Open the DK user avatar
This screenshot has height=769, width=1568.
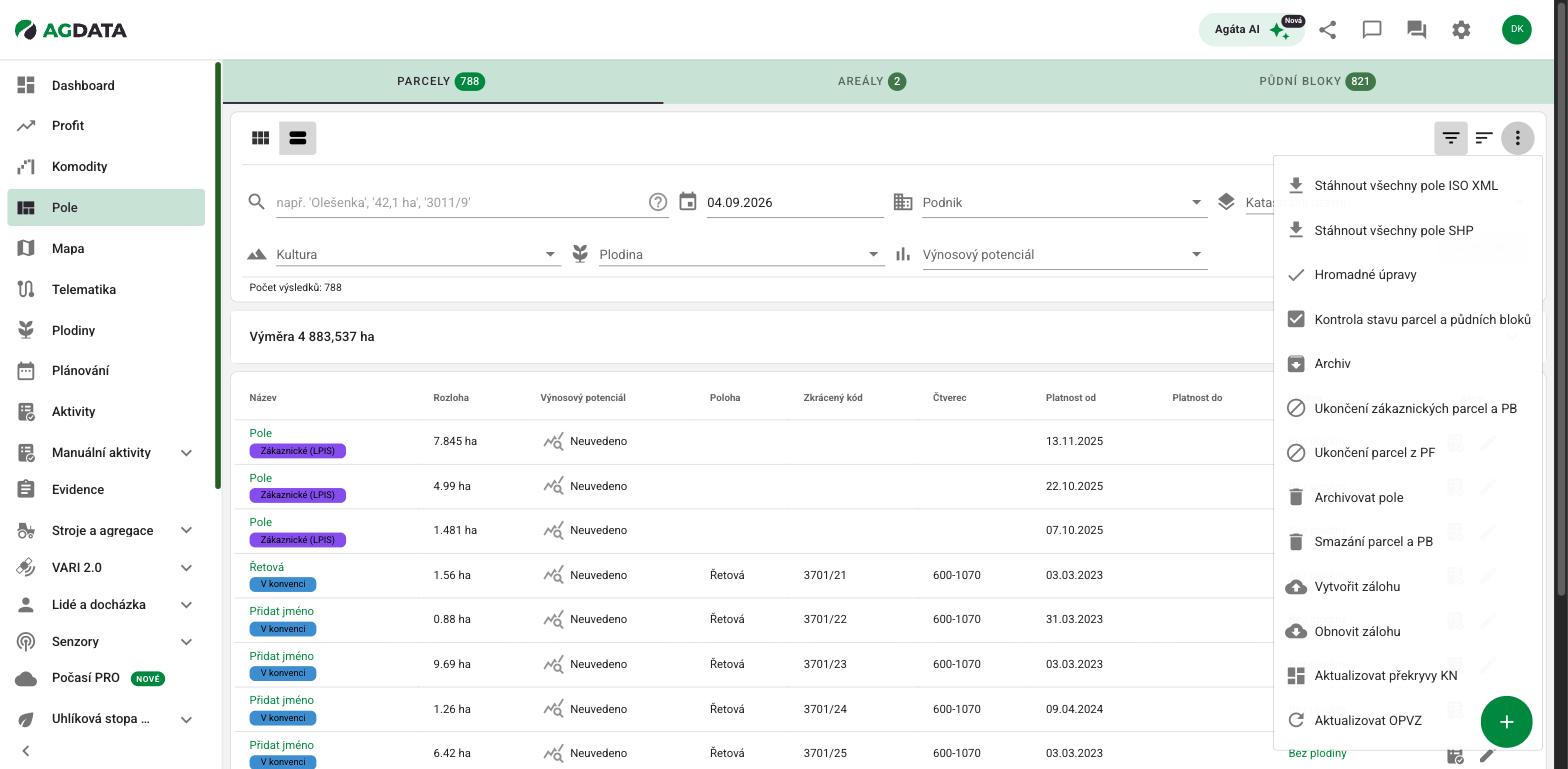pos(1516,29)
